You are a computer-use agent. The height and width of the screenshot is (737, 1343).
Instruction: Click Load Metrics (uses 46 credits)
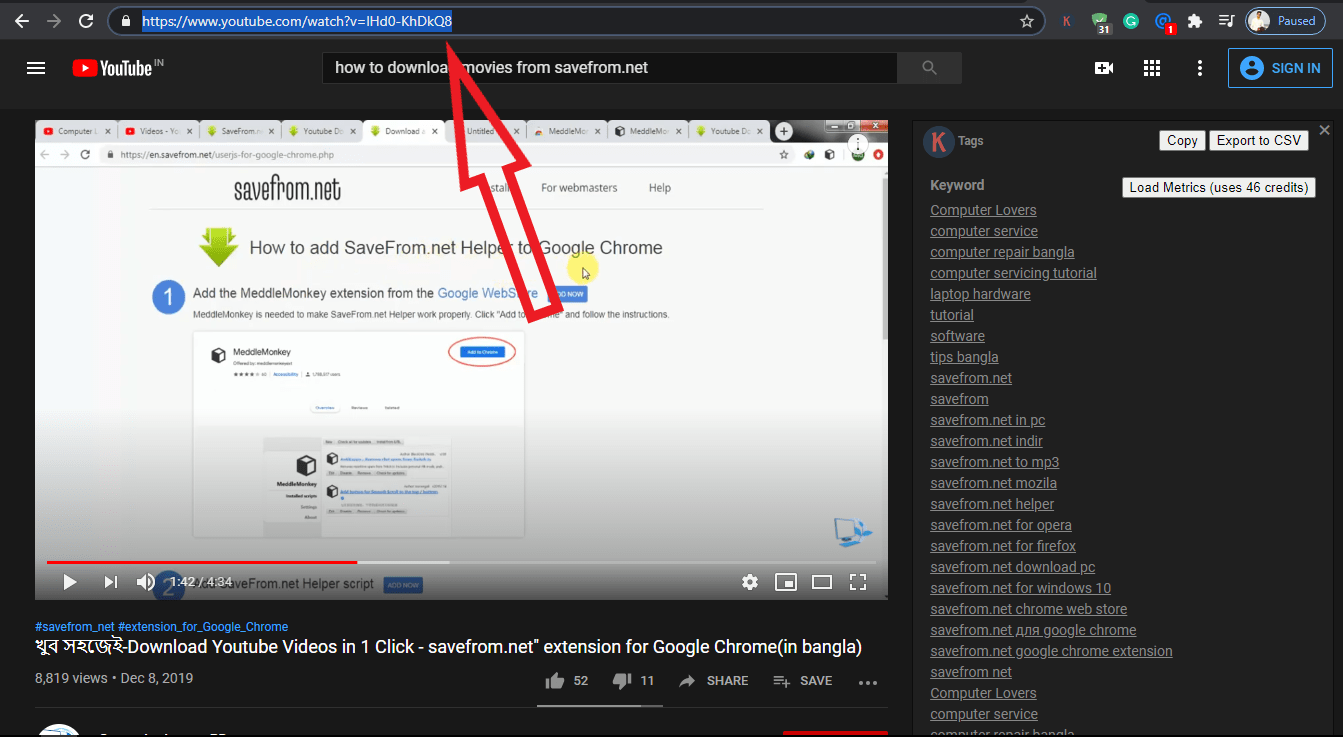1219,187
